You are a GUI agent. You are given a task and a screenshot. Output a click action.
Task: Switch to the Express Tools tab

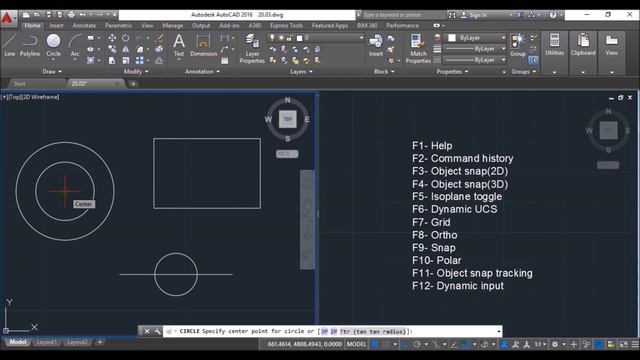click(x=286, y=26)
